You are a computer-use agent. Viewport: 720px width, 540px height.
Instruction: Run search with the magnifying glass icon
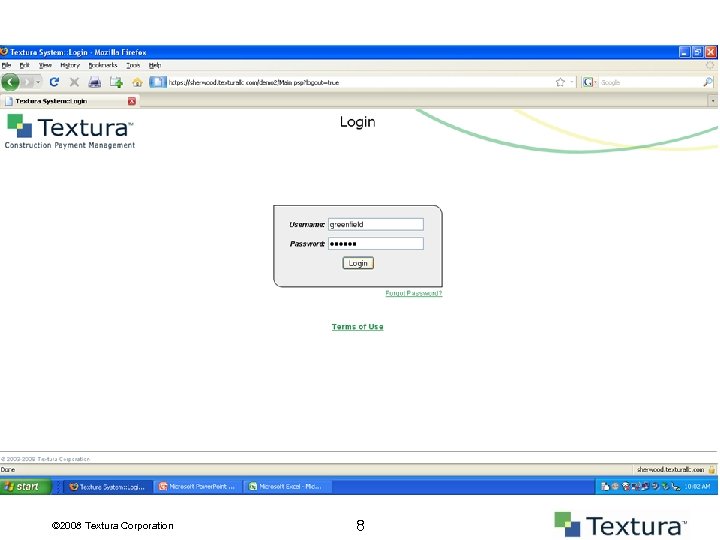point(708,82)
